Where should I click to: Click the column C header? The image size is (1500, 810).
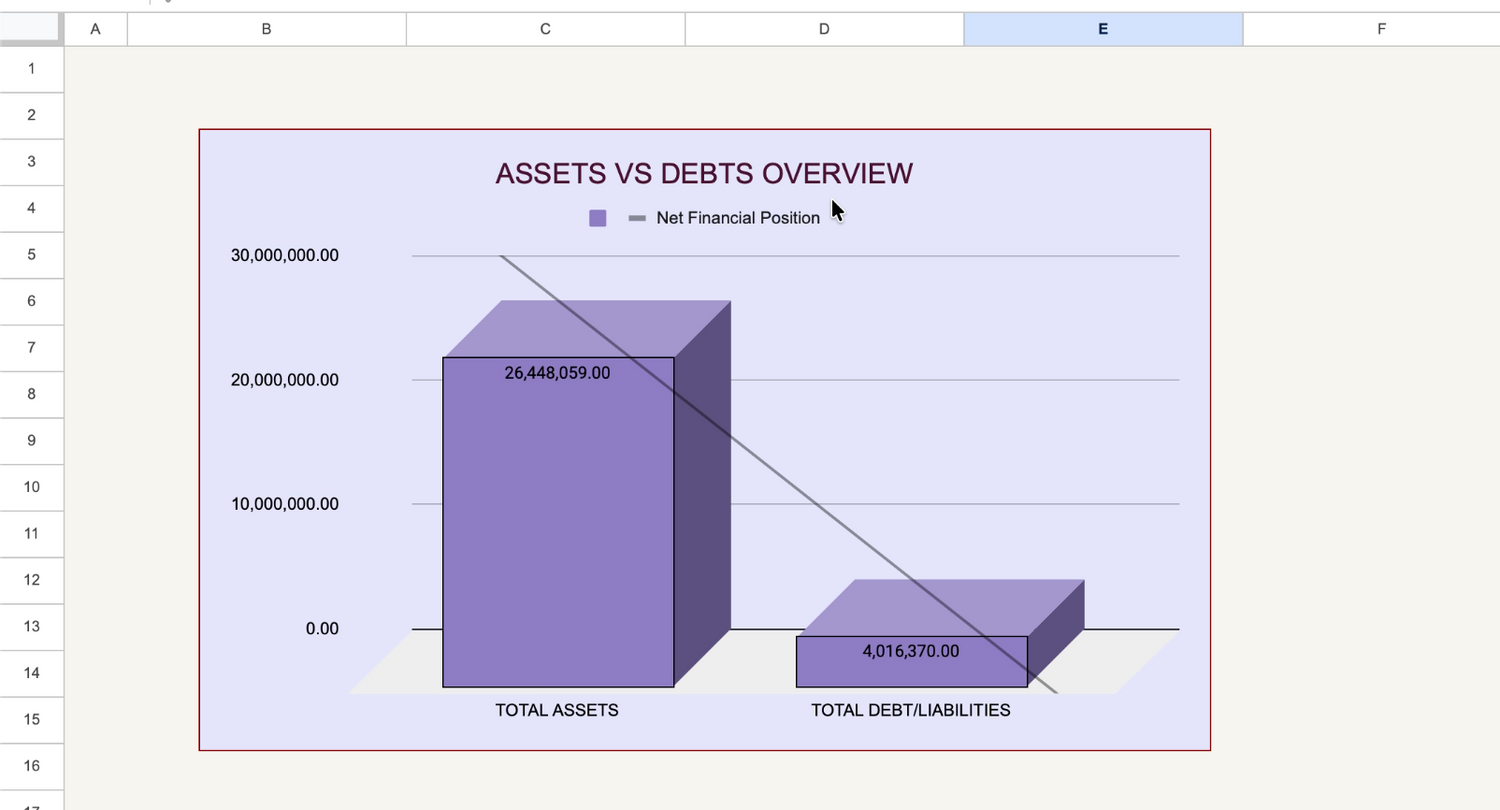tap(545, 30)
